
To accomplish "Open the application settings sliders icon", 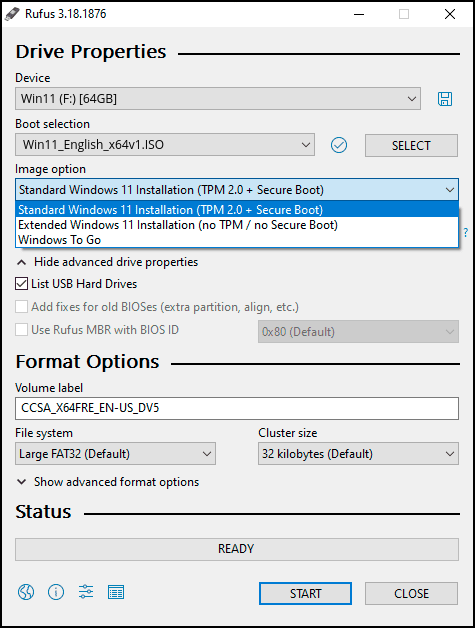I will pos(86,592).
